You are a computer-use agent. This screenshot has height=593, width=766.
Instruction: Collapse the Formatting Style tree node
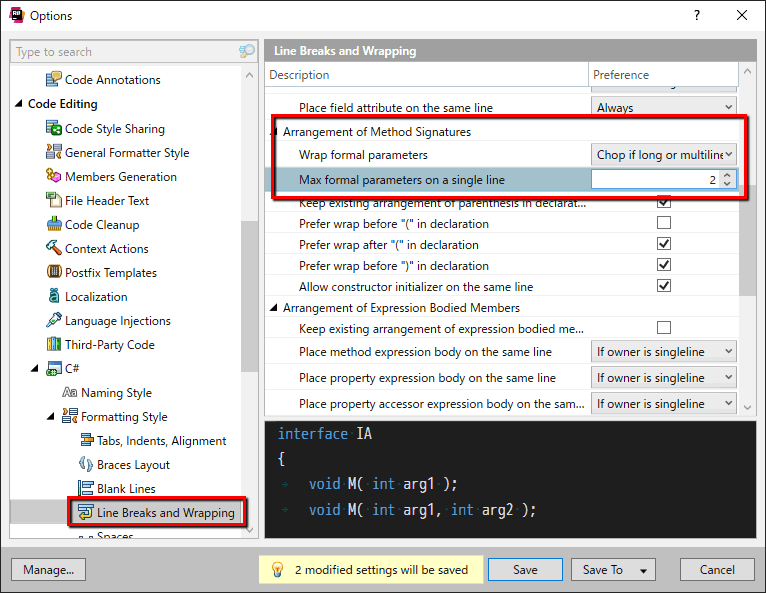pos(51,416)
